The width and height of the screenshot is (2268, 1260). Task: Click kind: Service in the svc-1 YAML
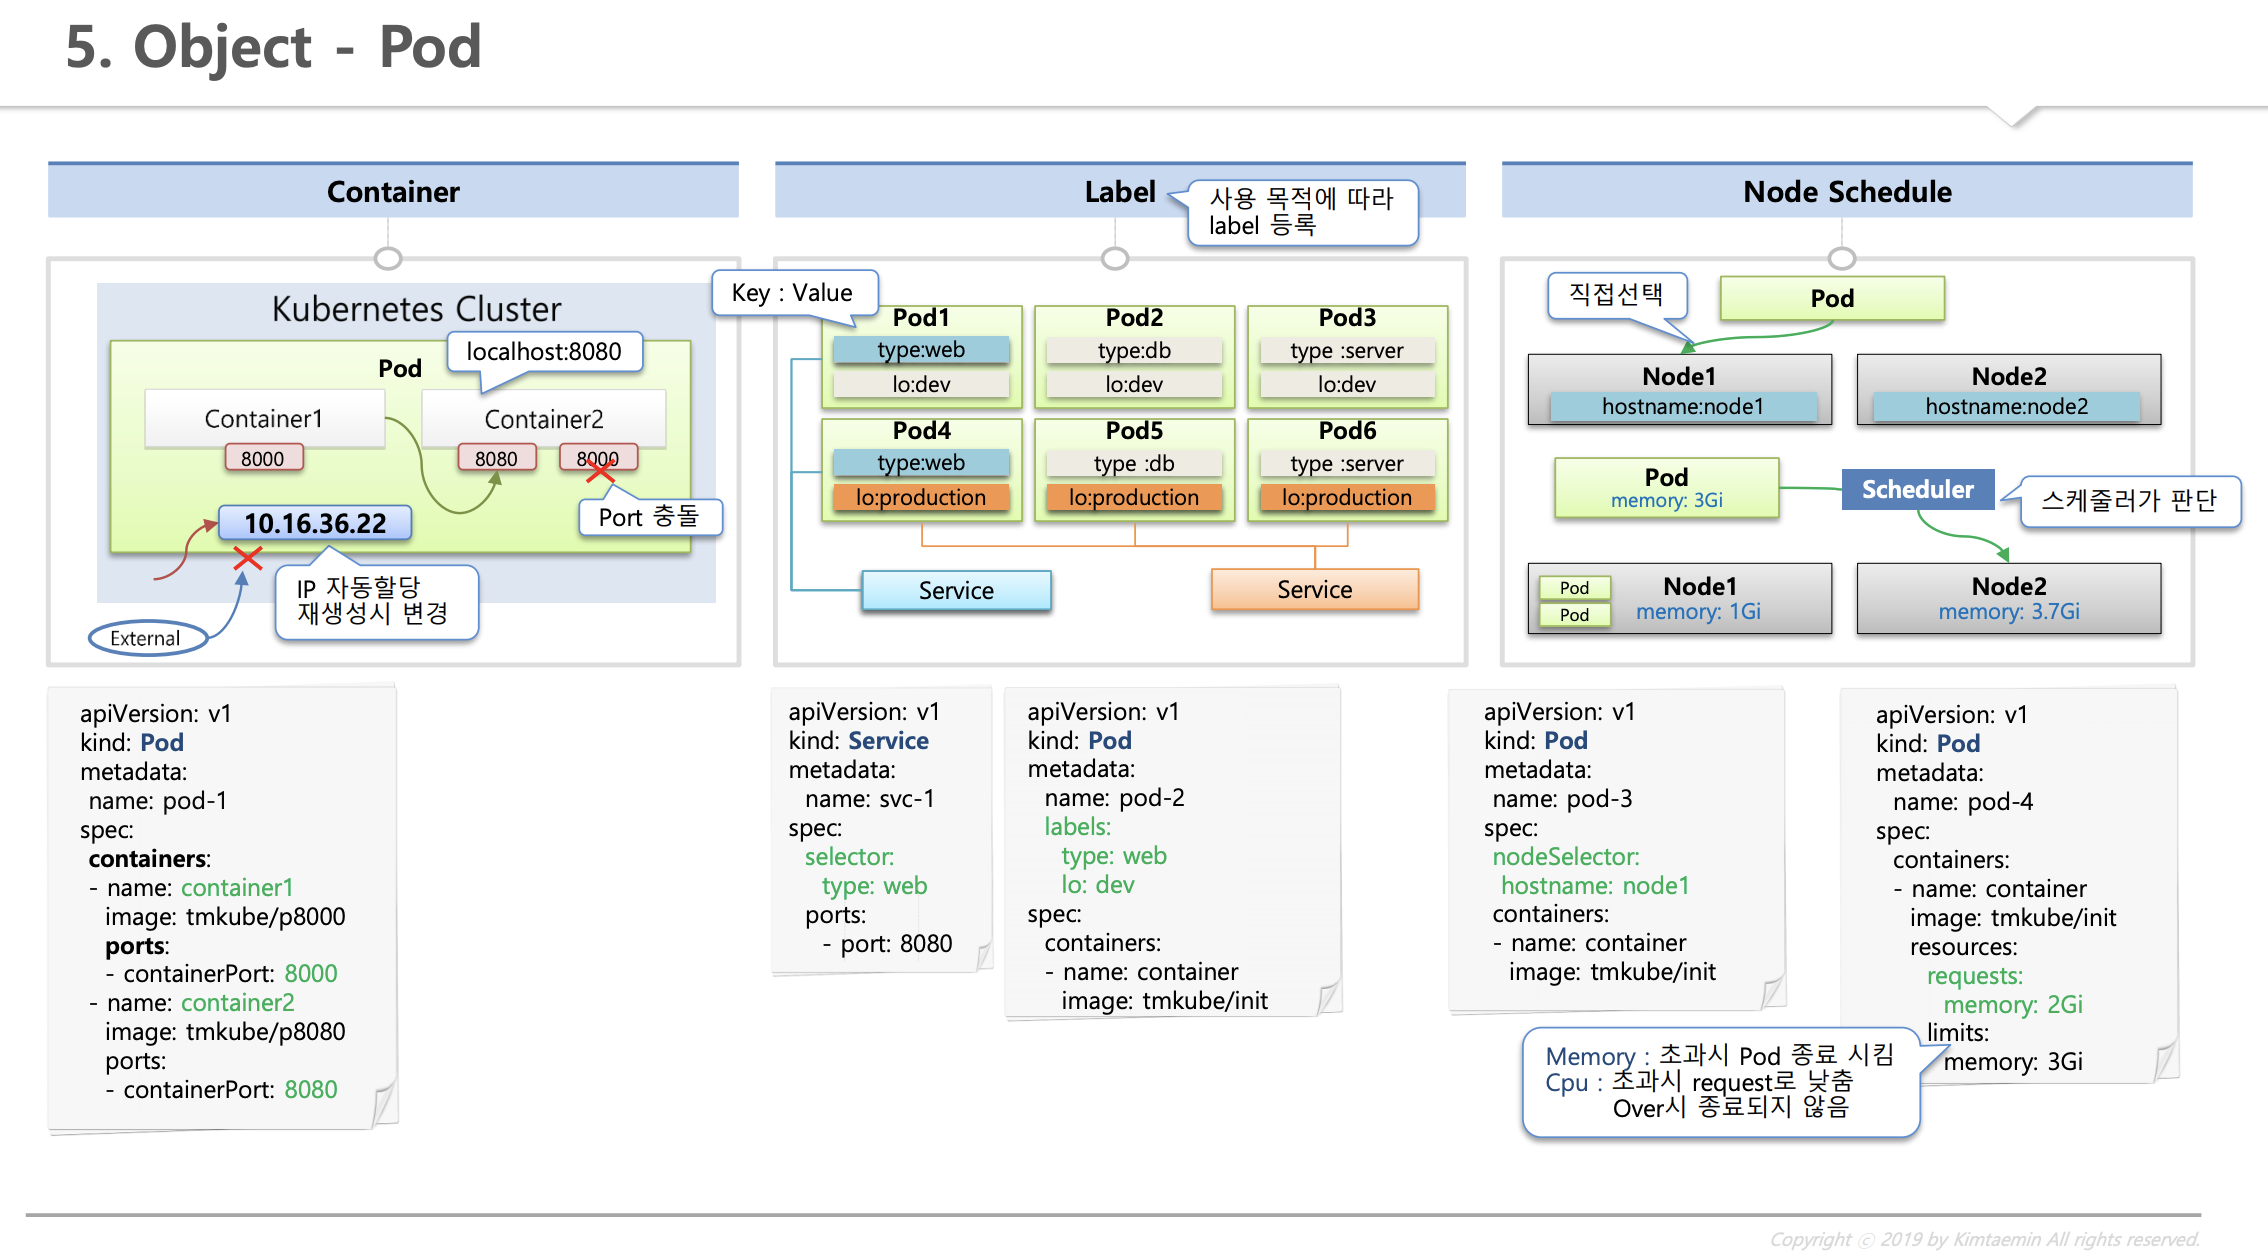pos(858,741)
